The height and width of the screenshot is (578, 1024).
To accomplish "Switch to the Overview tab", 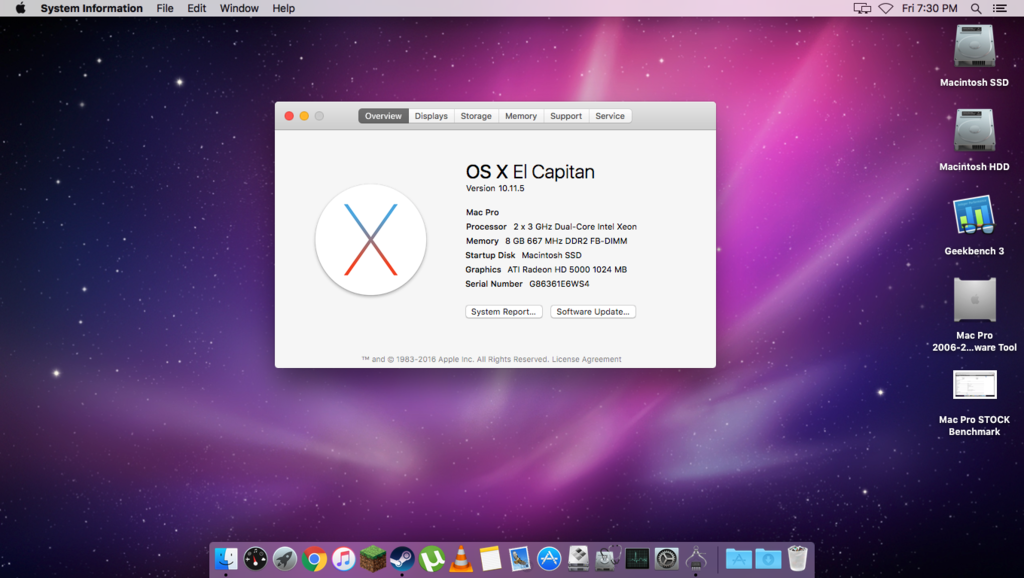I will click(383, 116).
